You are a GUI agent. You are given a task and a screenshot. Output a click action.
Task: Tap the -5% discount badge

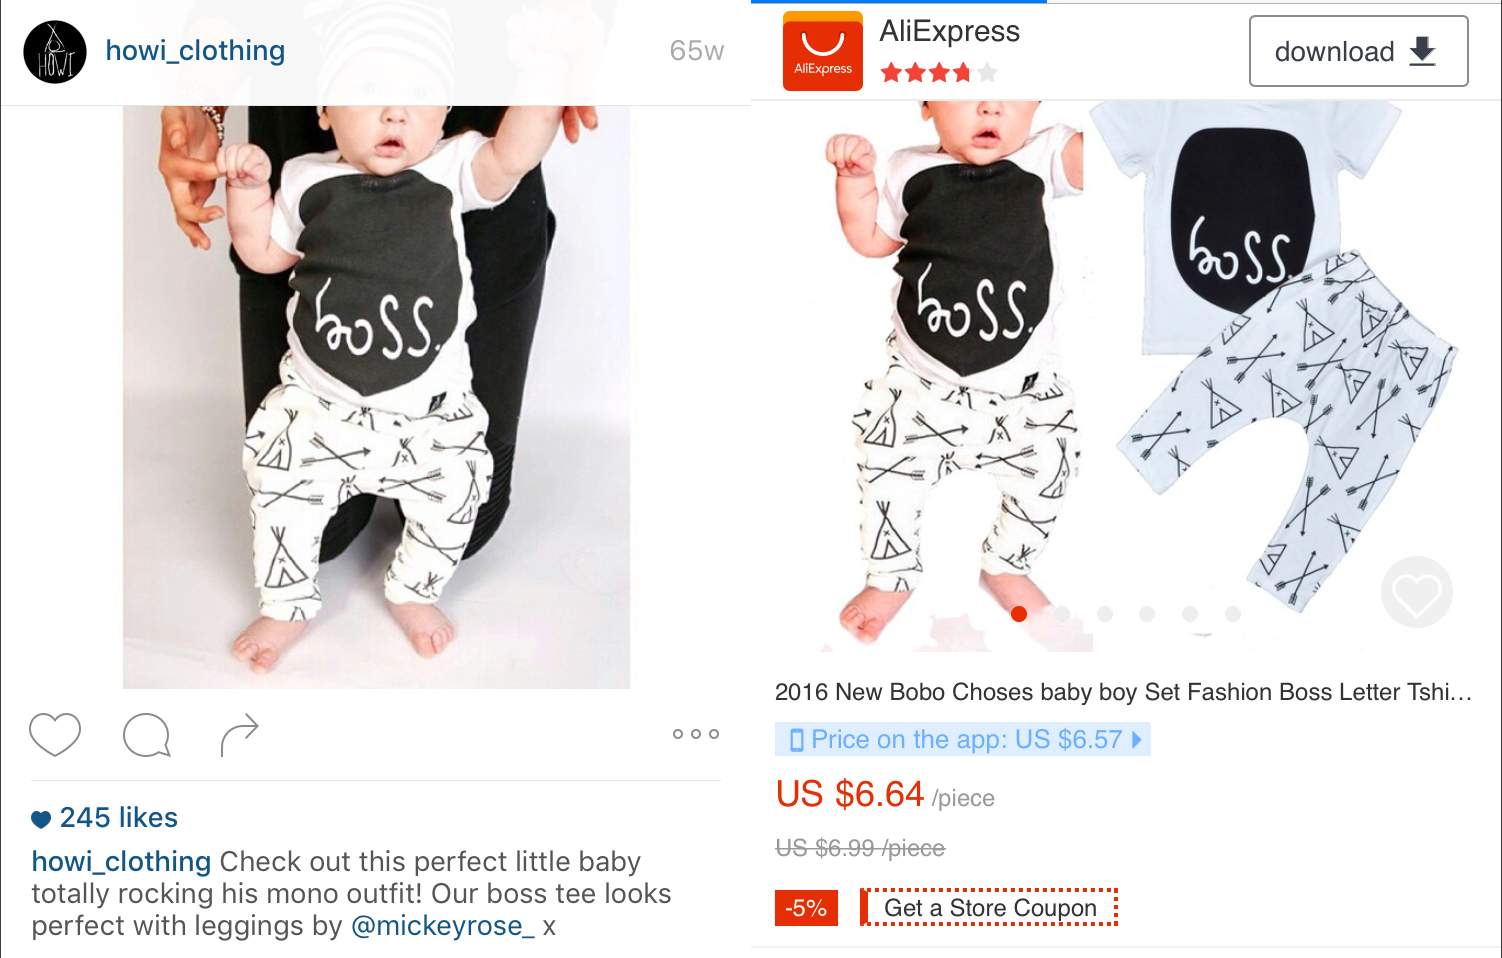pyautogui.click(x=806, y=908)
